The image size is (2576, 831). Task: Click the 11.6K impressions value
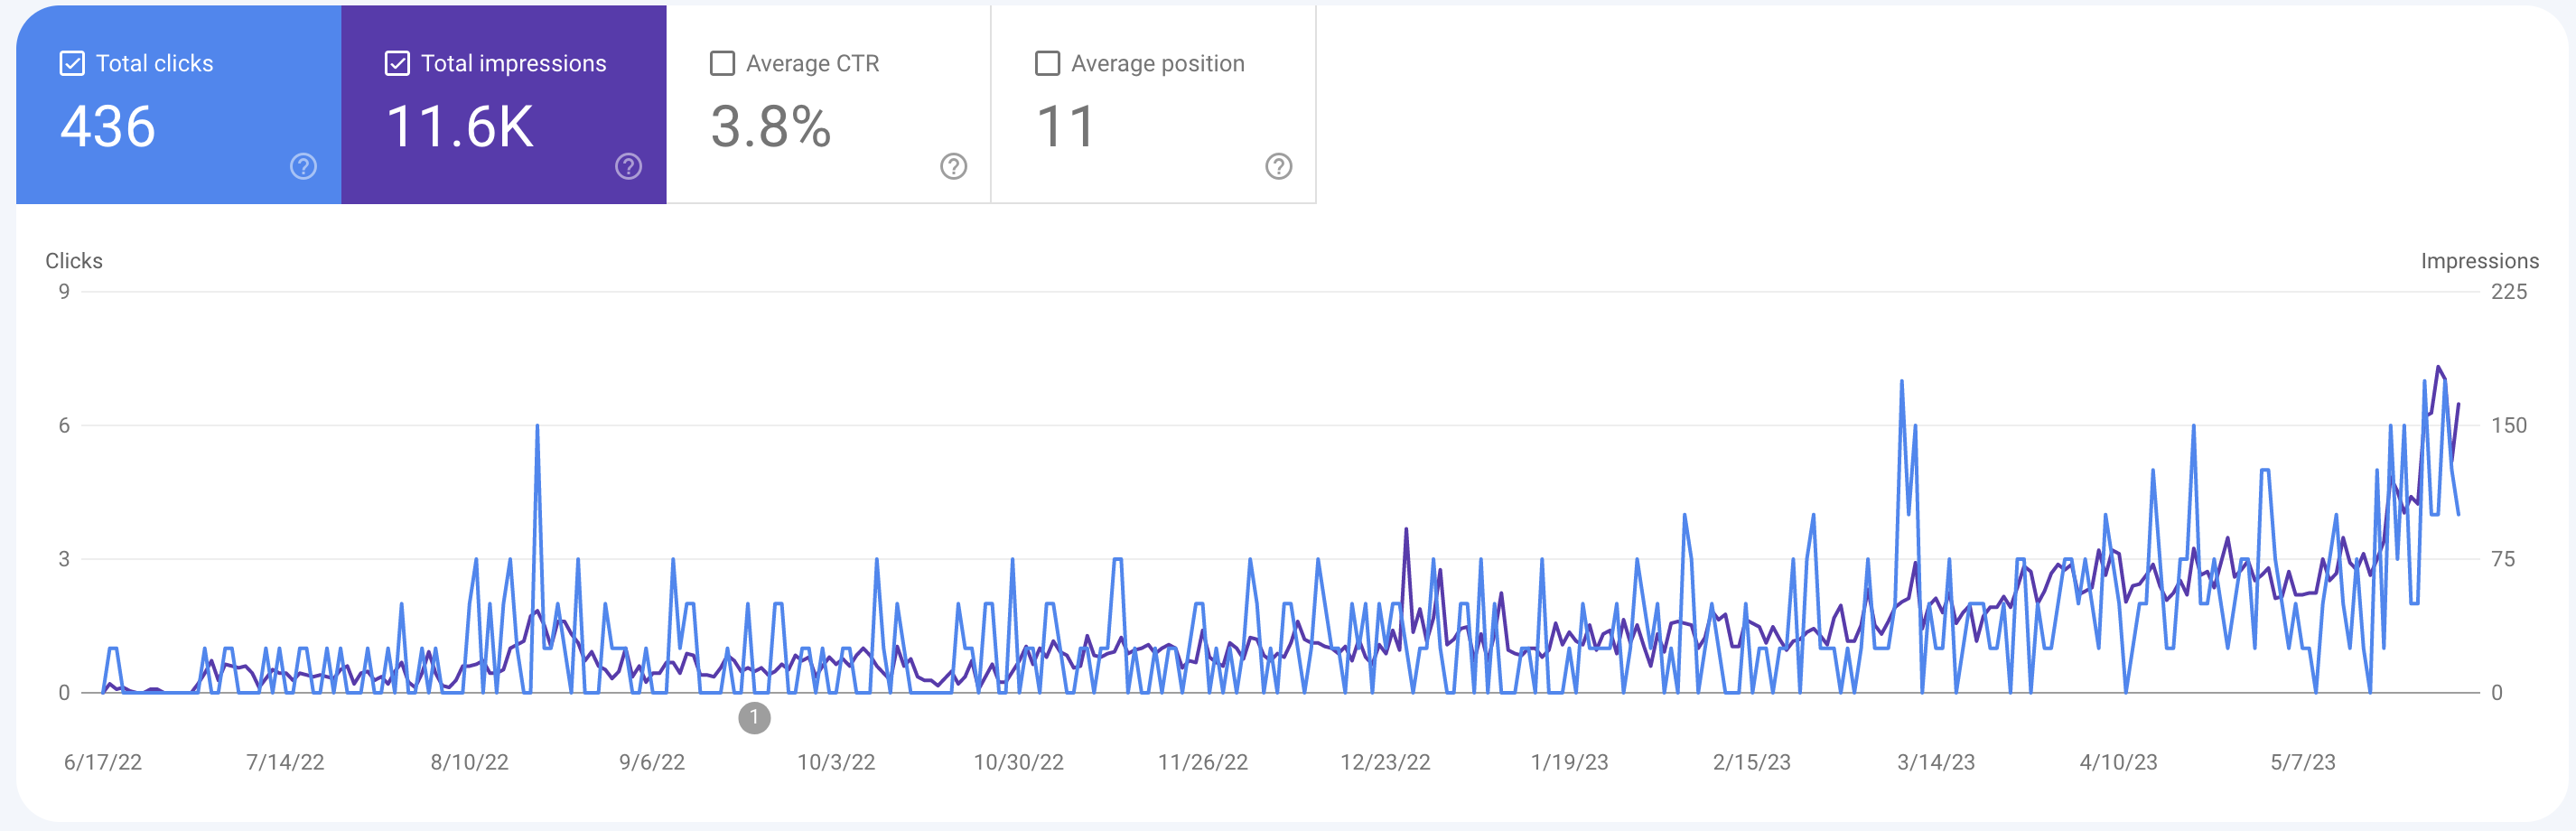[x=460, y=127]
